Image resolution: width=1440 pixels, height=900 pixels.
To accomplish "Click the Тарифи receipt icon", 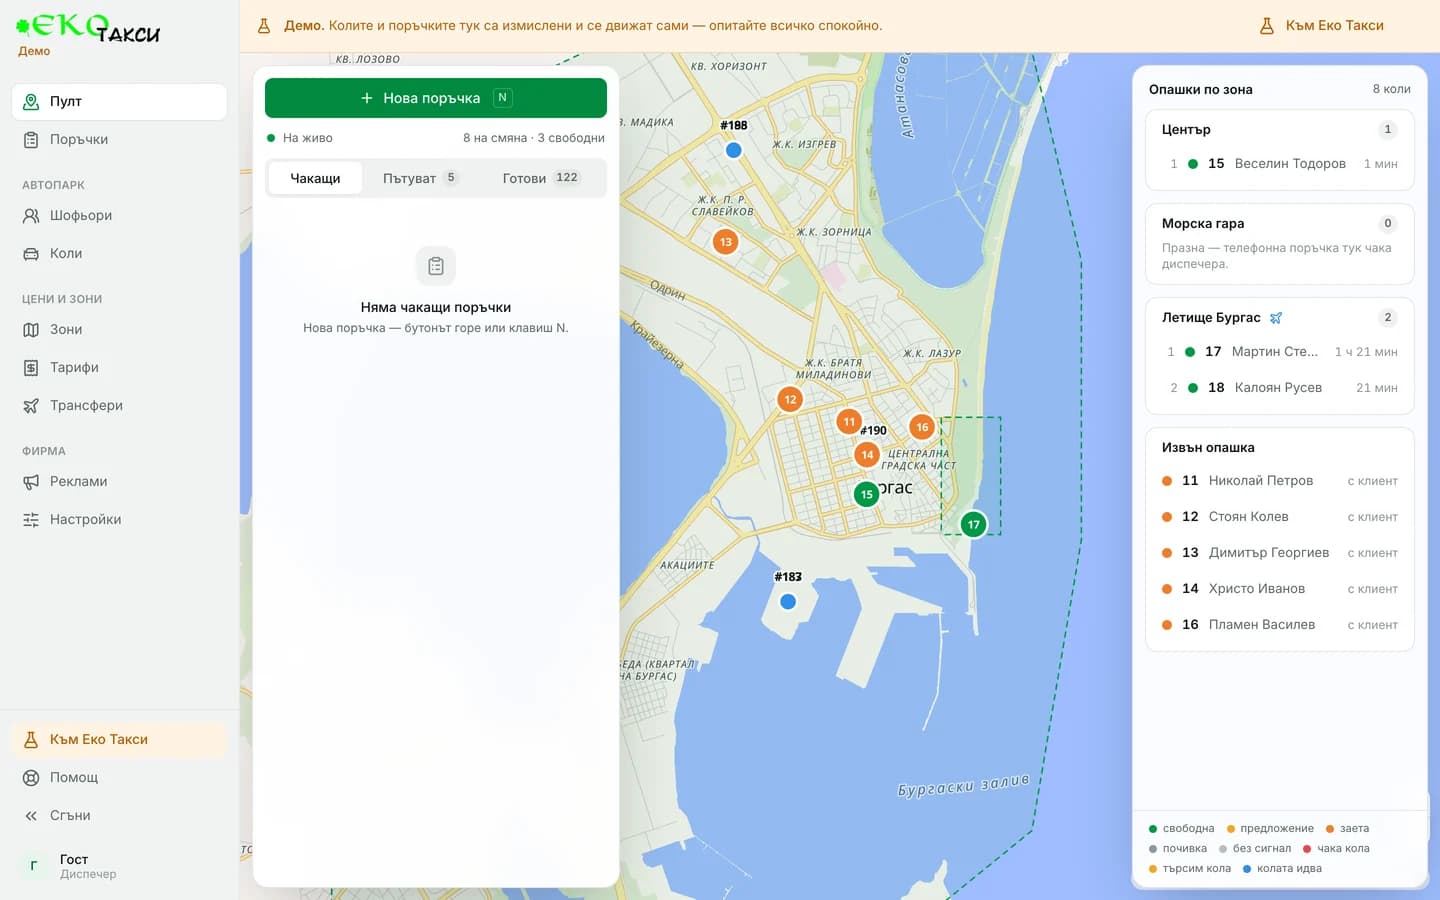I will click(31, 367).
